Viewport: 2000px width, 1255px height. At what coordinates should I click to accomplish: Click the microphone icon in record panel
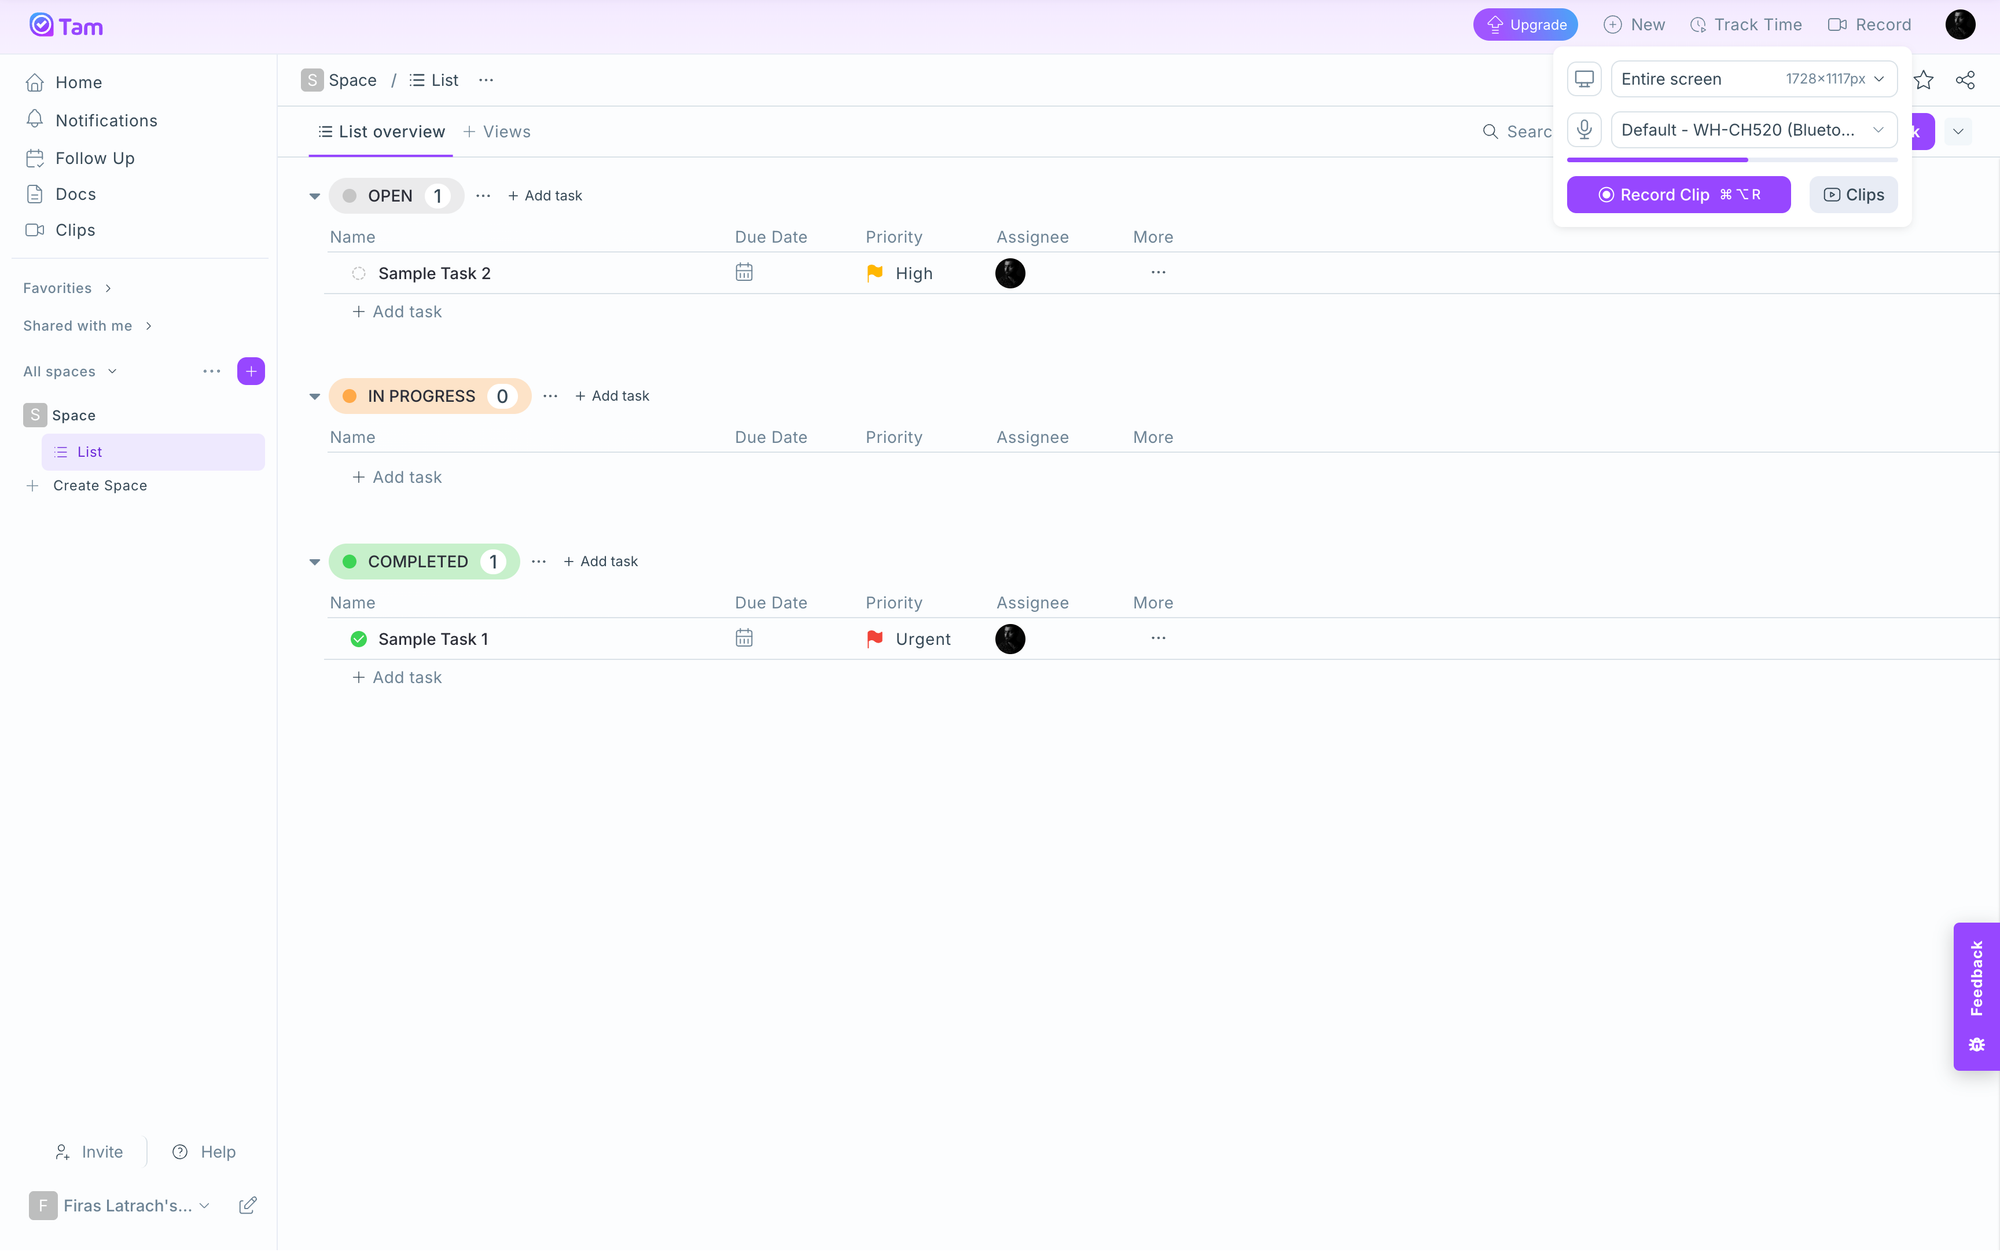coord(1584,130)
